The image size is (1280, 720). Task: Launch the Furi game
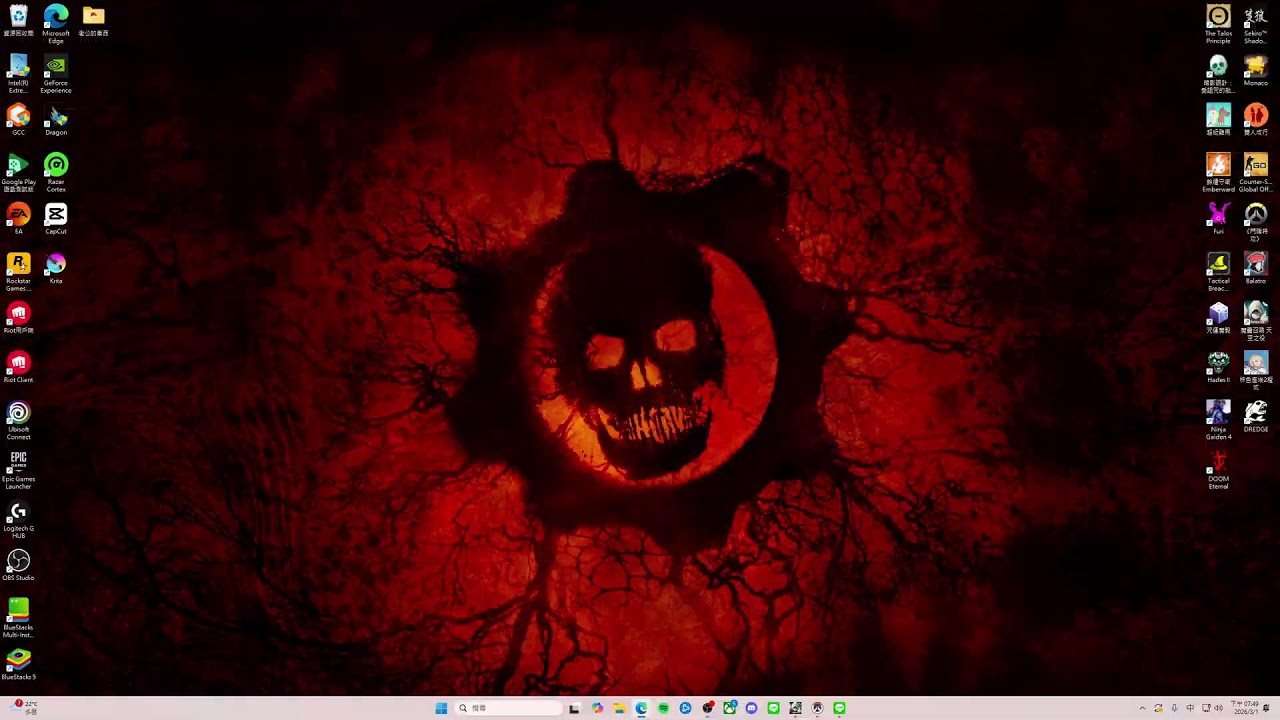pos(1218,219)
